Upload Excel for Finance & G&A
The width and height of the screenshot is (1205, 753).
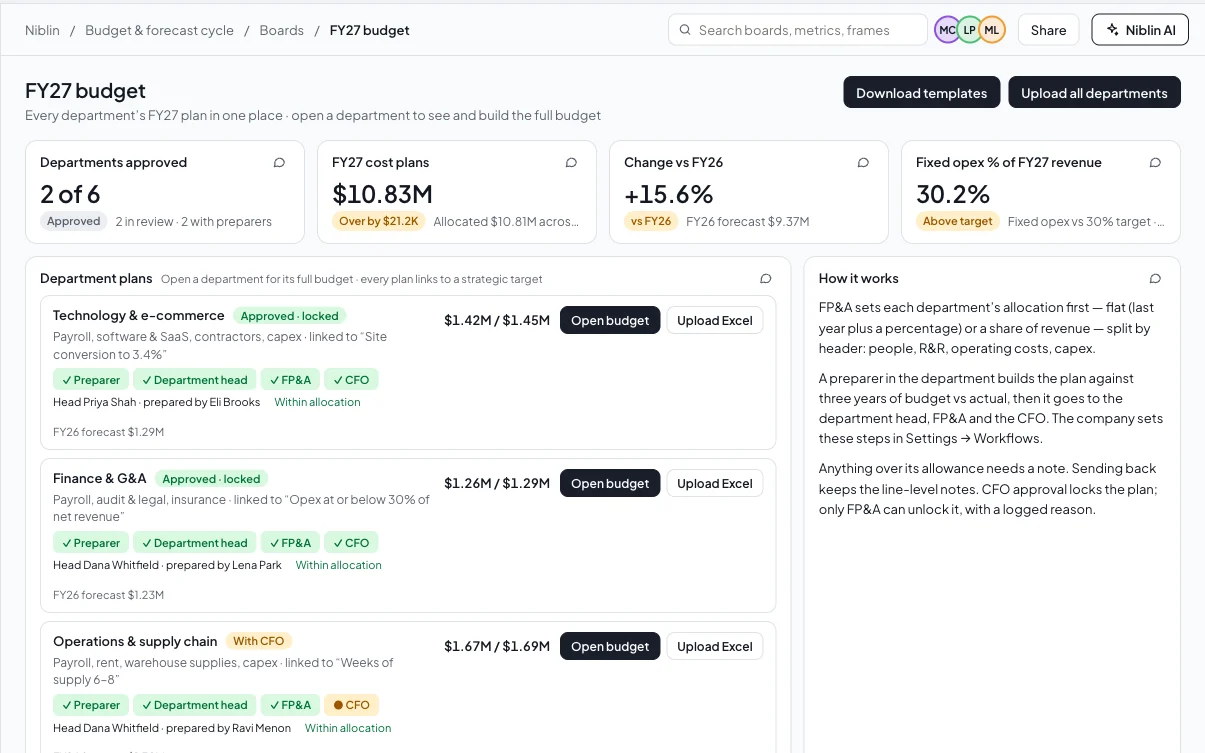coord(714,483)
